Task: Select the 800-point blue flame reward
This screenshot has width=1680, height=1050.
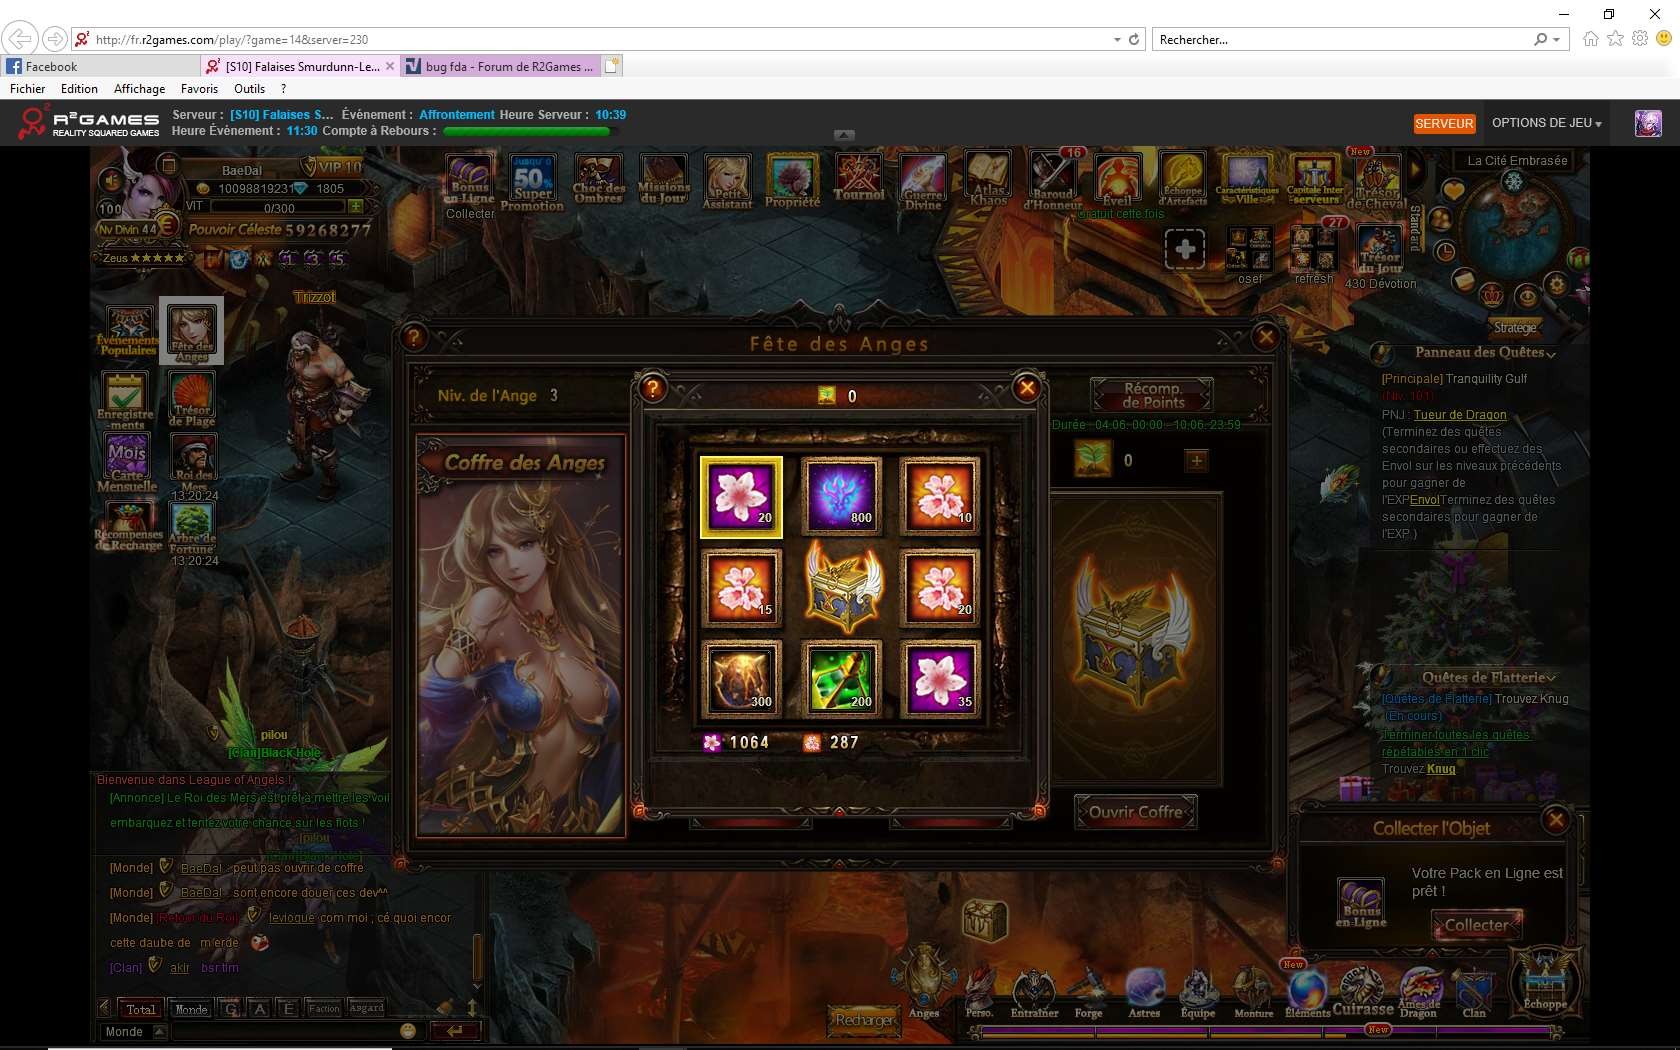Action: (x=840, y=494)
